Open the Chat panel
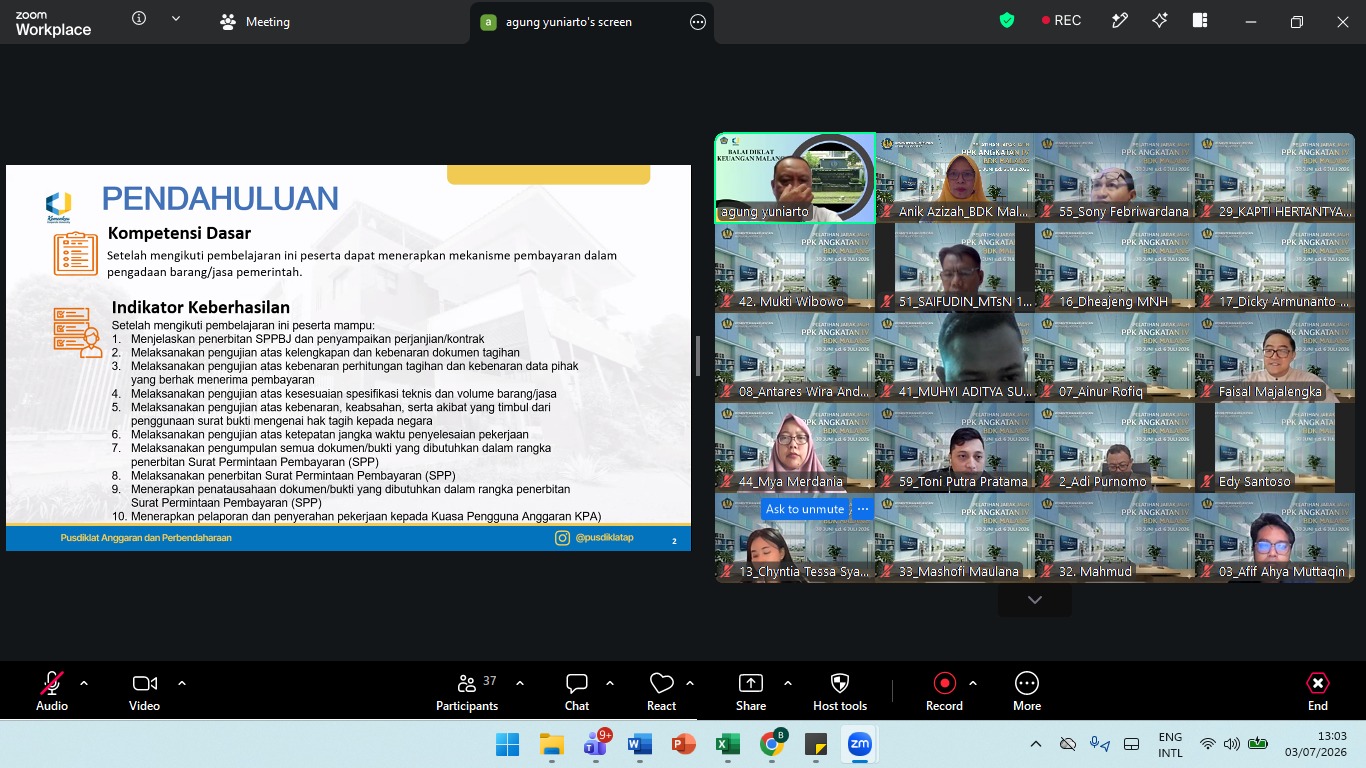The image size is (1366, 768). [577, 691]
